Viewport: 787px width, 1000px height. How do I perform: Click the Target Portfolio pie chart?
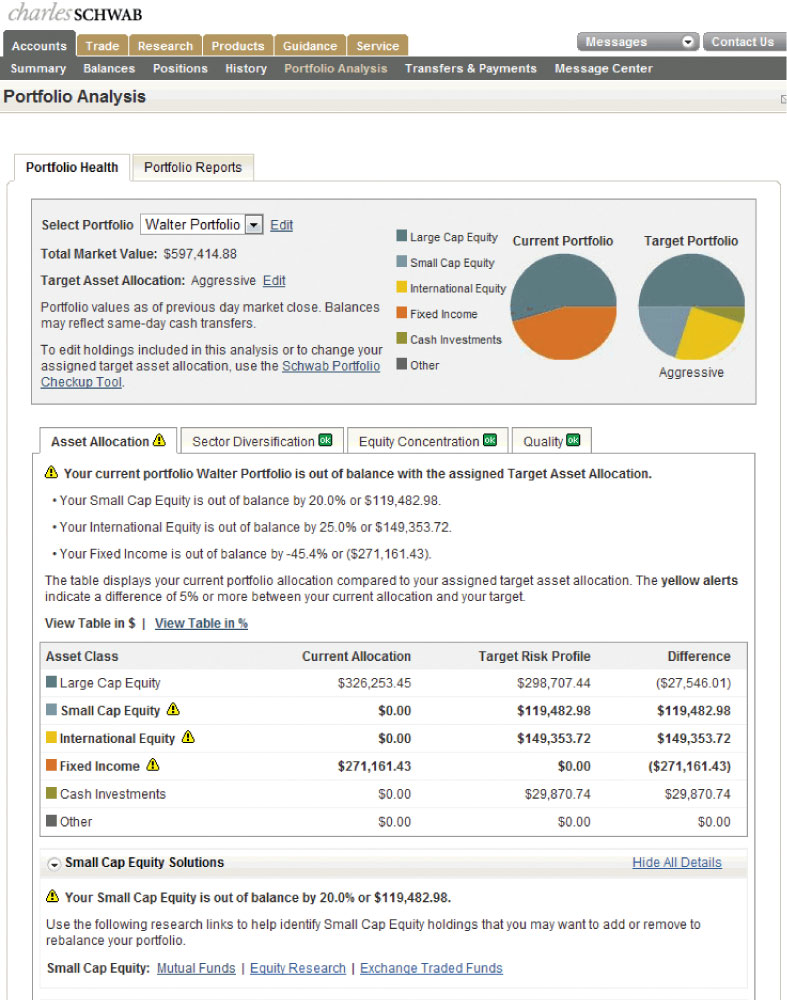pyautogui.click(x=691, y=307)
